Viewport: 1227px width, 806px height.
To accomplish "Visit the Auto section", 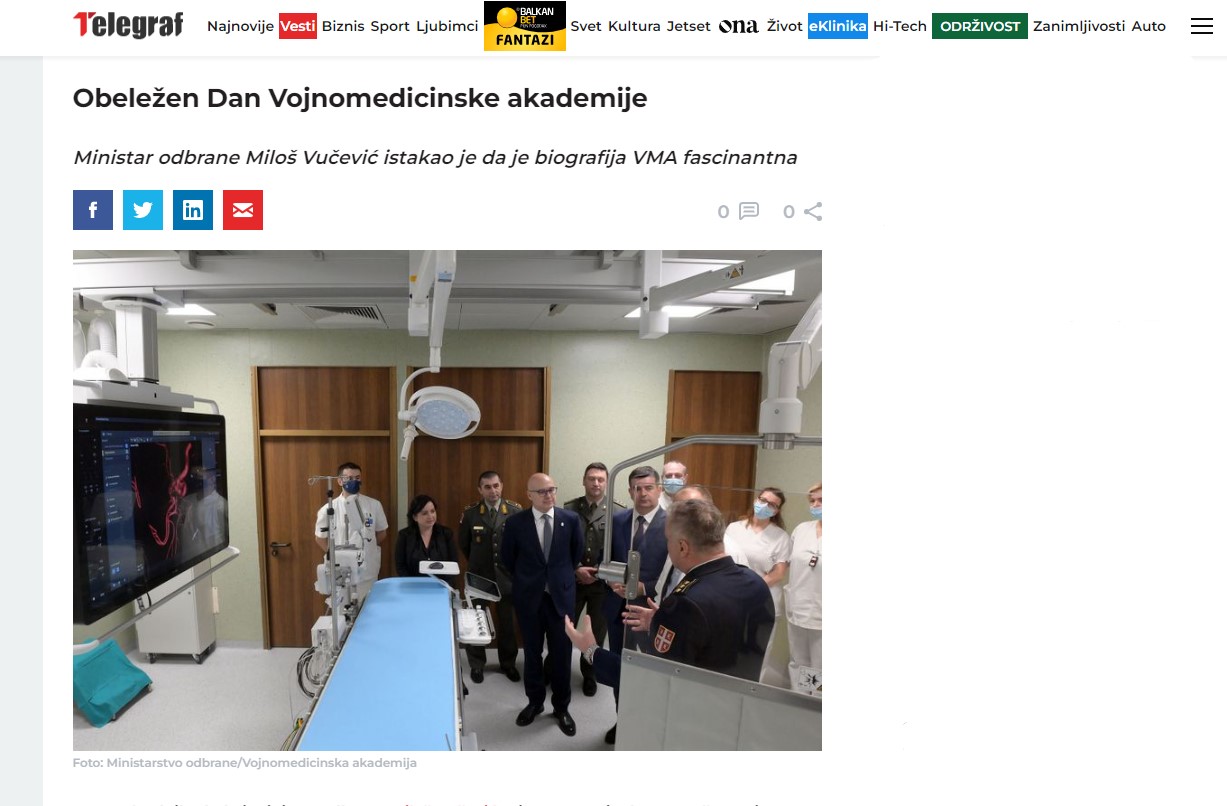I will pyautogui.click(x=1149, y=27).
